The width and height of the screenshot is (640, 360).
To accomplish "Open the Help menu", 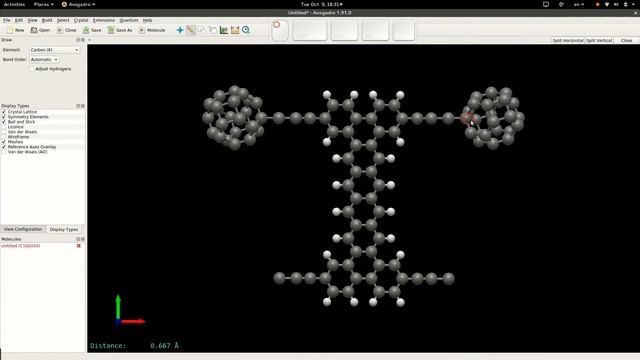I will point(147,20).
